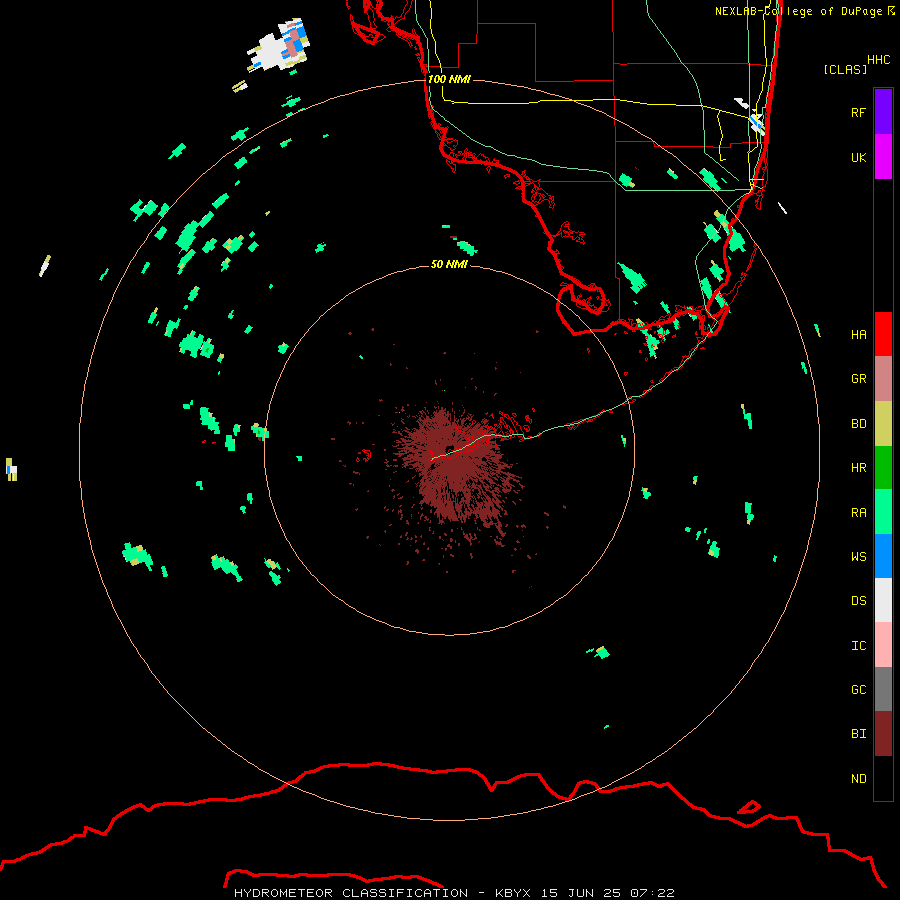The image size is (900, 900).
Task: Click the 'UK' legend label text
Action: click(858, 157)
